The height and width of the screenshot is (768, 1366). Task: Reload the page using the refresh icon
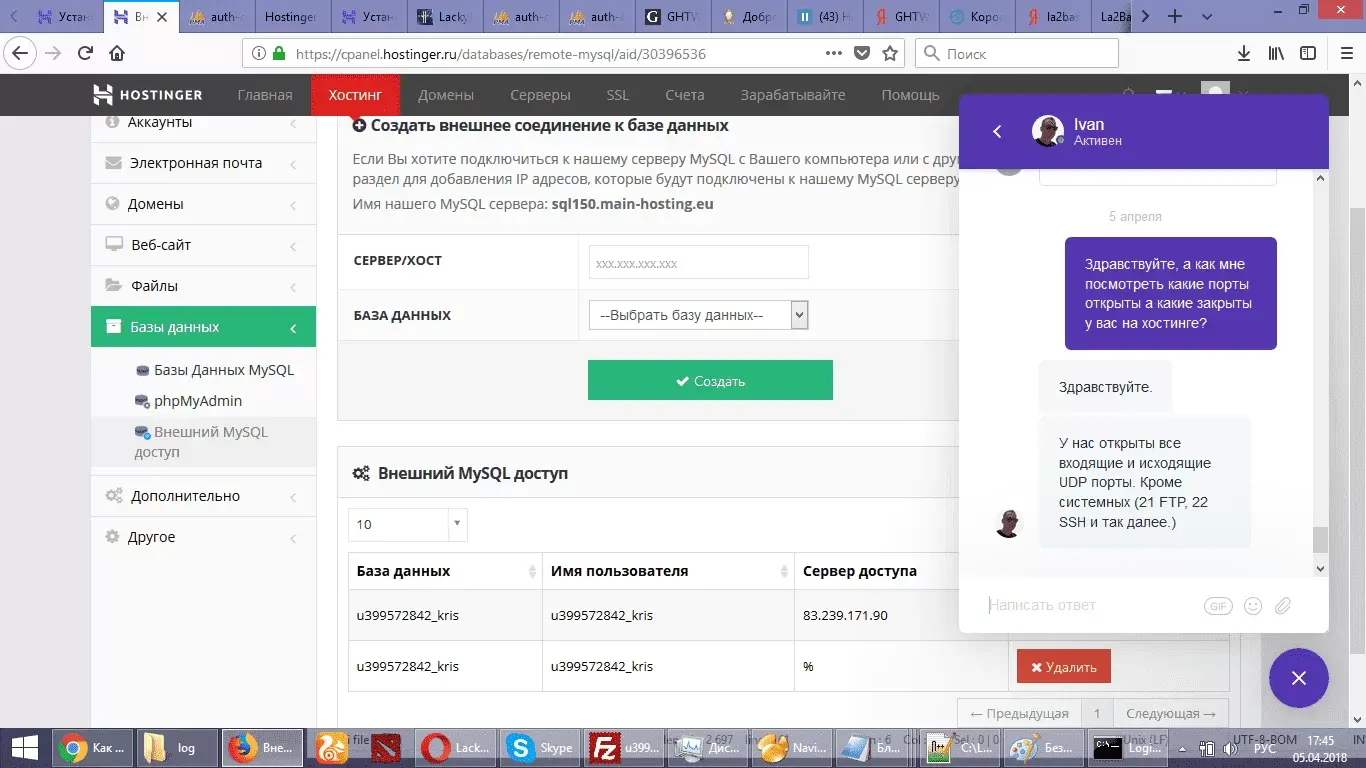click(85, 53)
